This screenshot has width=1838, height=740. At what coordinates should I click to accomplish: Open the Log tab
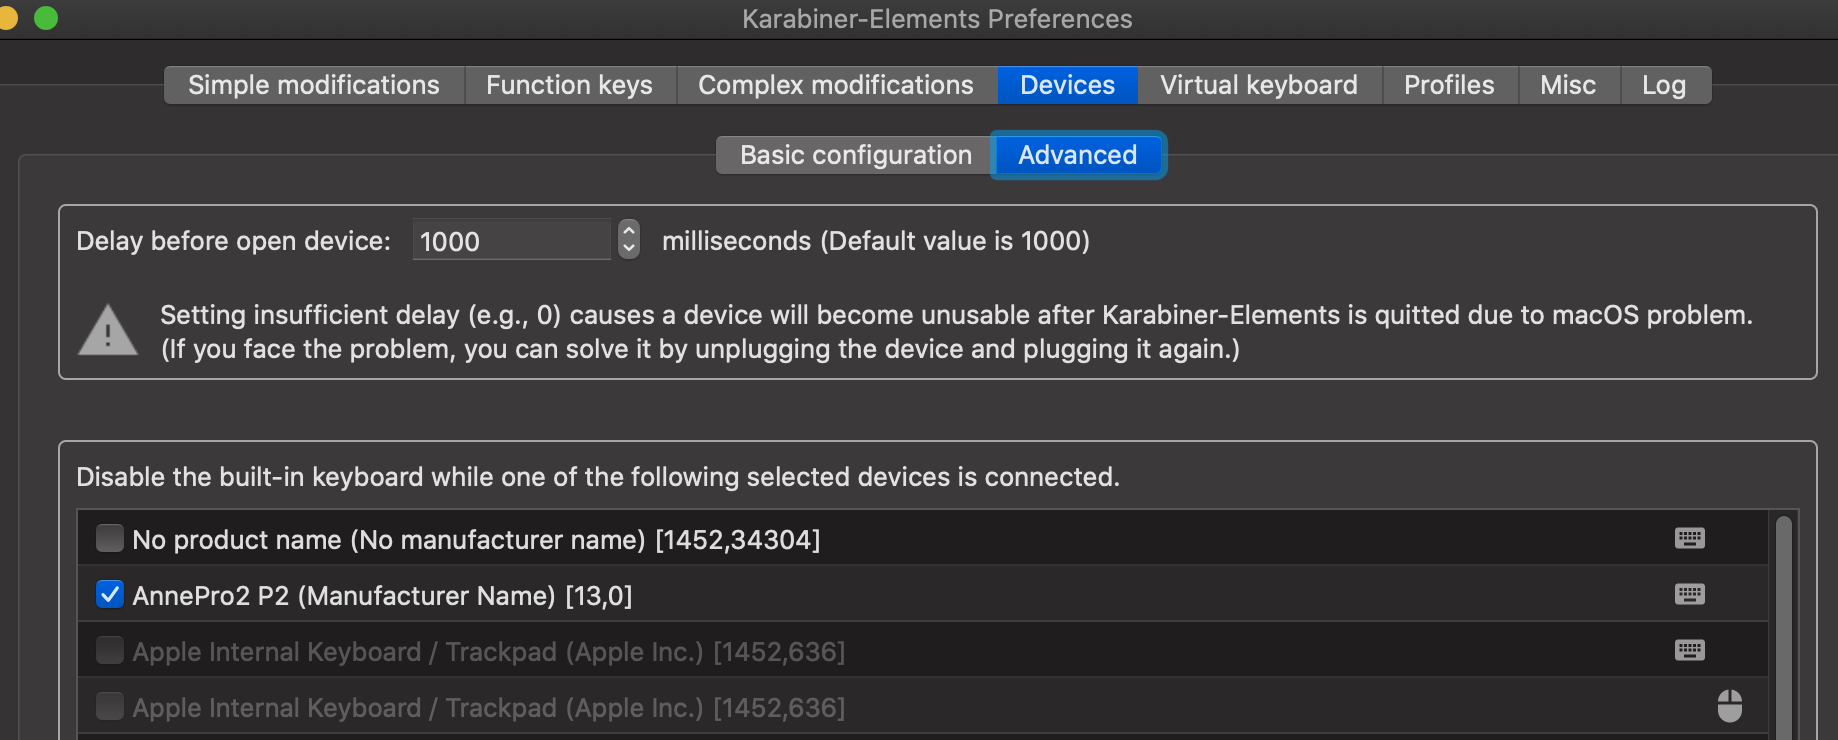click(1663, 85)
